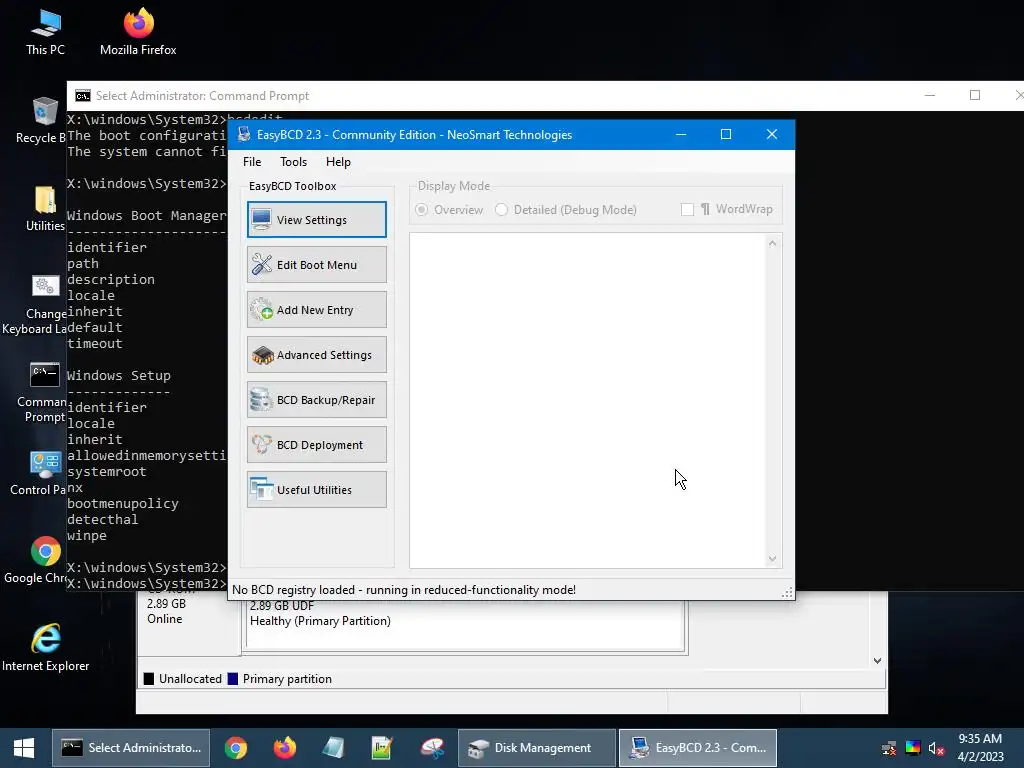Click the network tray icon
The image size is (1024, 768).
pos(889,748)
